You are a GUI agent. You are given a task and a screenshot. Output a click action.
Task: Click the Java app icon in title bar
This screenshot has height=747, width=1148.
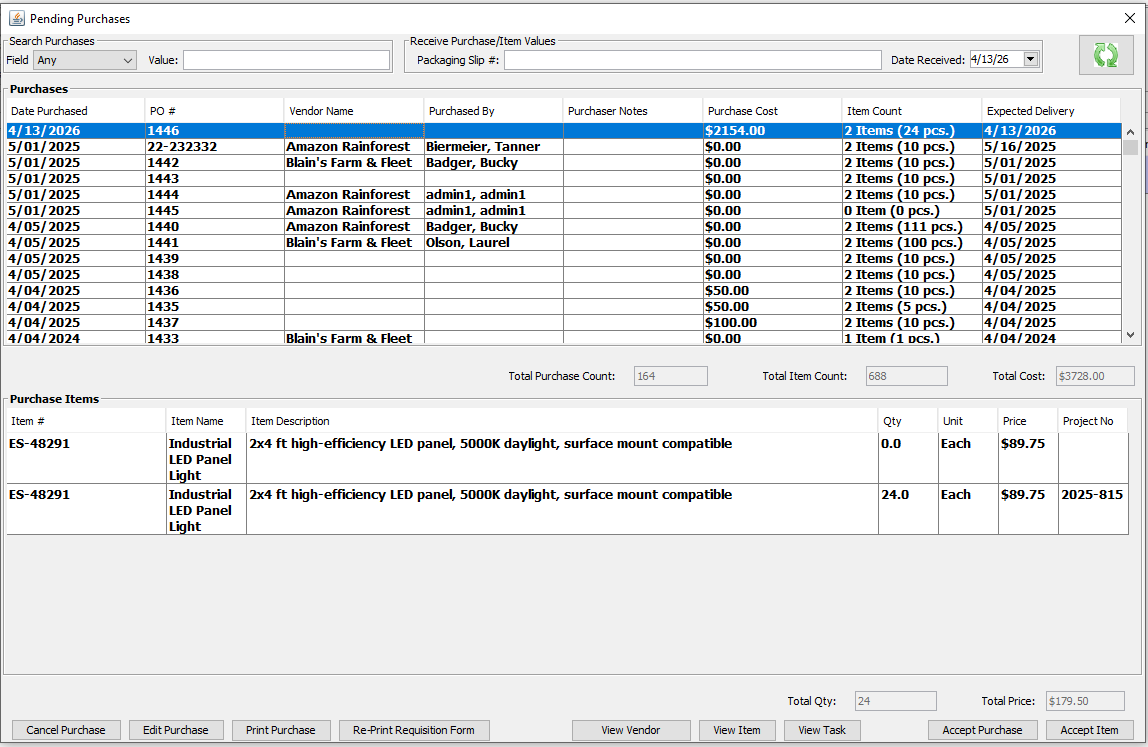click(16, 18)
